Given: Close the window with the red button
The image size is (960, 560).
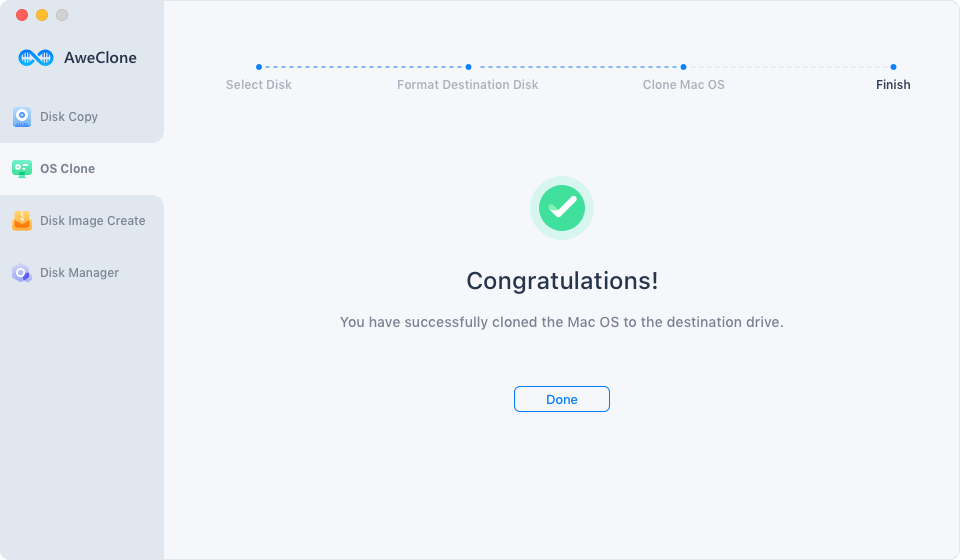Looking at the screenshot, I should click(22, 15).
